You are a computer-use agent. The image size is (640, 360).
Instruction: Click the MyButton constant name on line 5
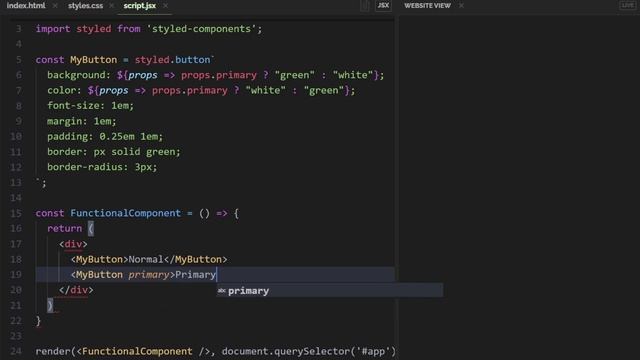pos(93,60)
